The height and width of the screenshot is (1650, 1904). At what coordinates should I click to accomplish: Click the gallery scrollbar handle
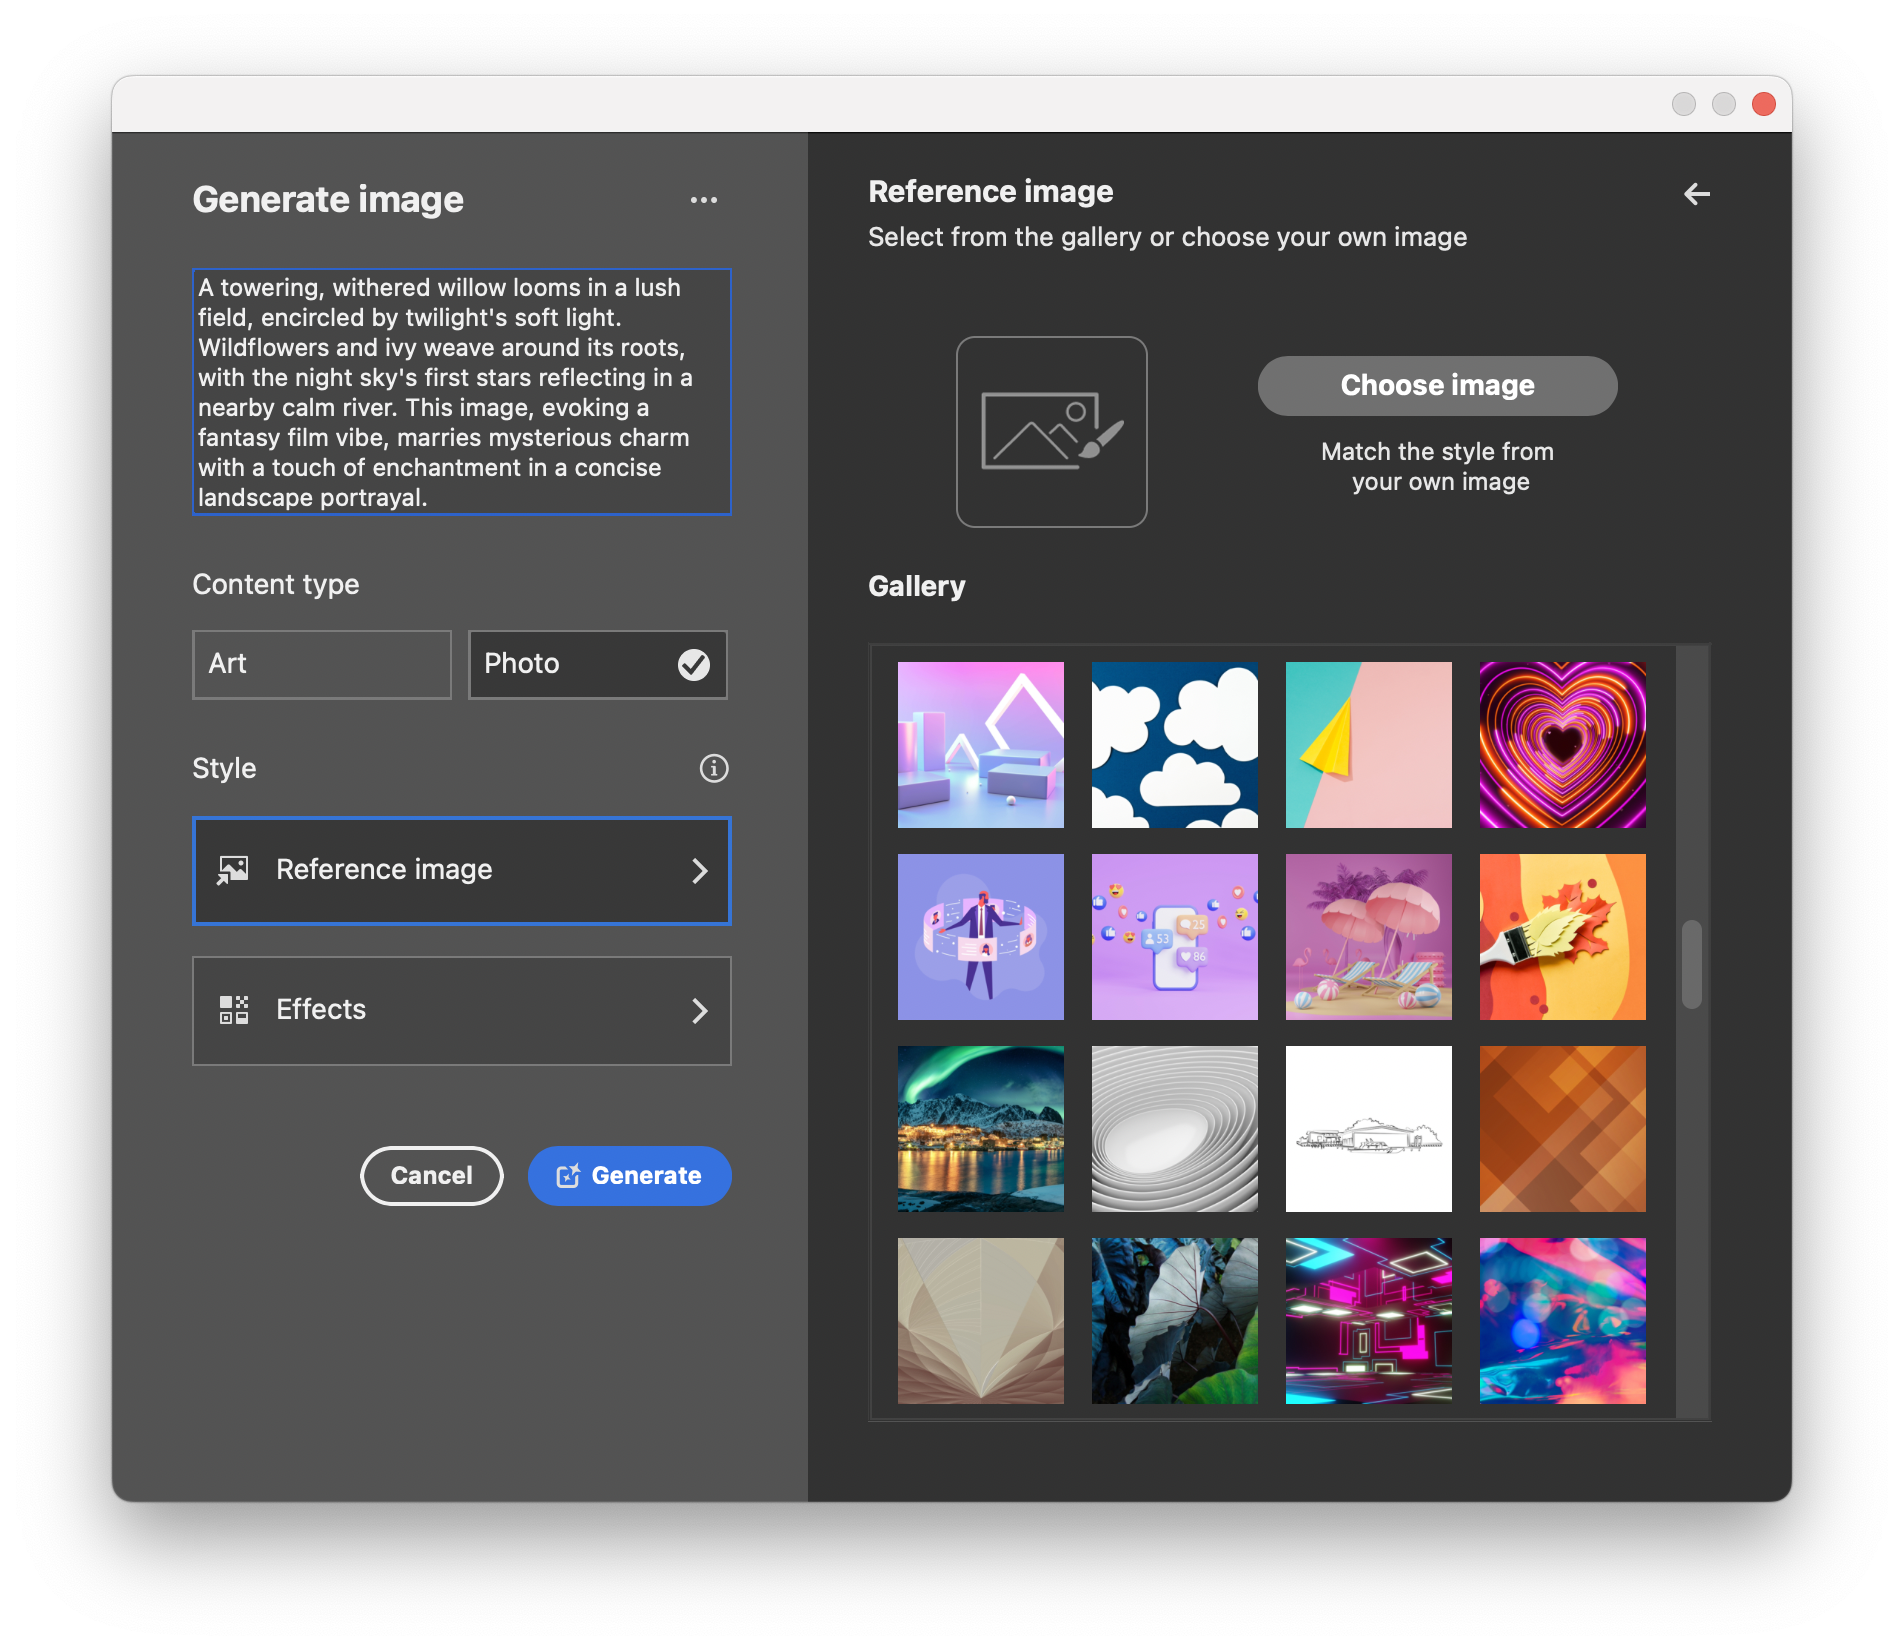(1692, 964)
